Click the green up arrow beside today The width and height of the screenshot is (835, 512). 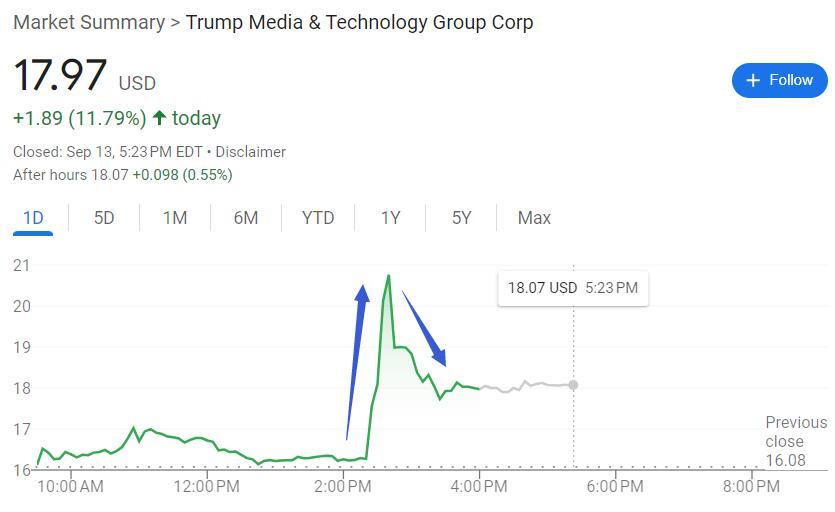159,118
